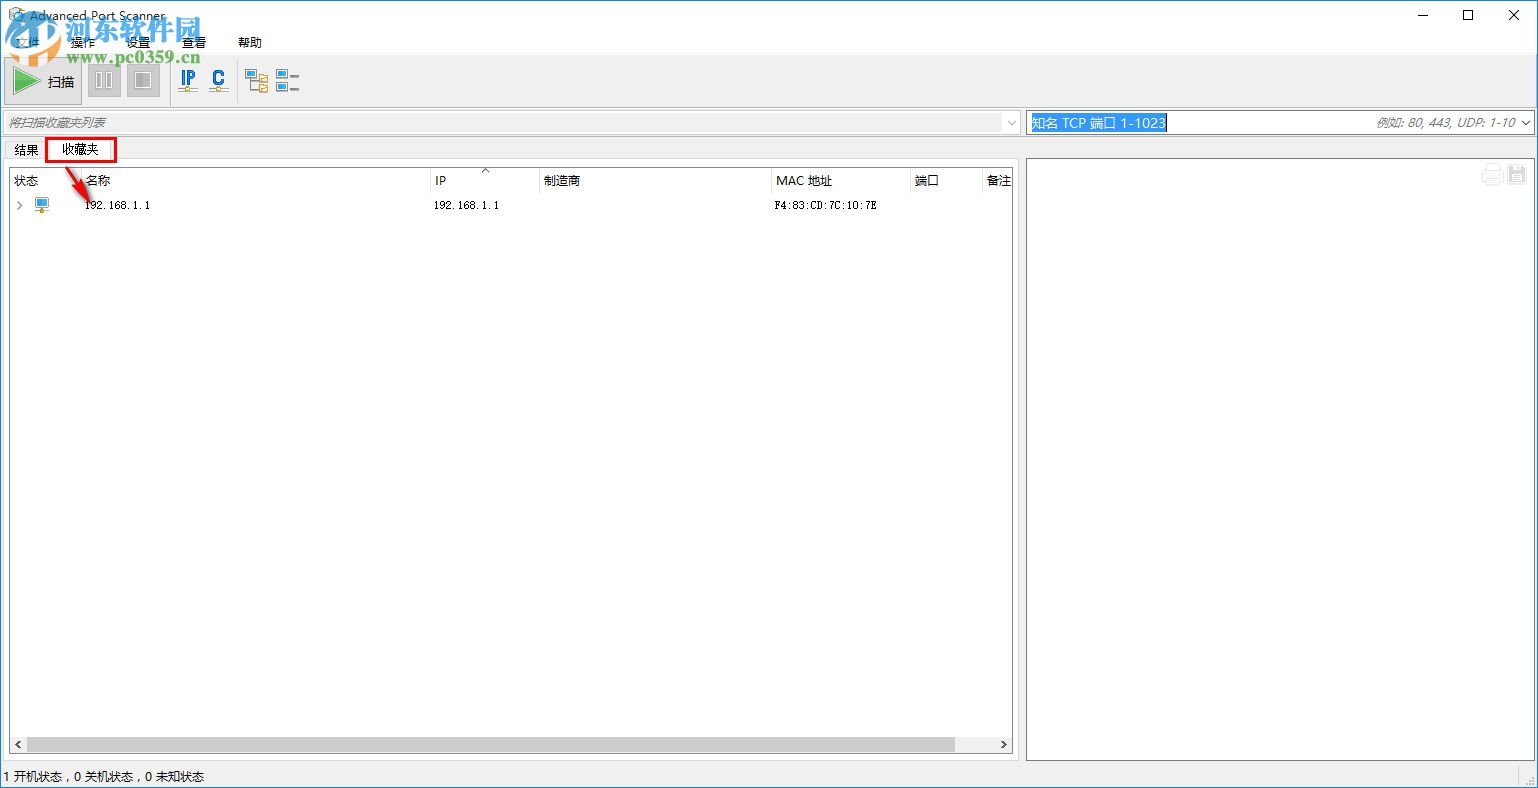The height and width of the screenshot is (788, 1538).
Task: Click the horizontal scrollbar thumb of the list
Action: tap(490, 745)
